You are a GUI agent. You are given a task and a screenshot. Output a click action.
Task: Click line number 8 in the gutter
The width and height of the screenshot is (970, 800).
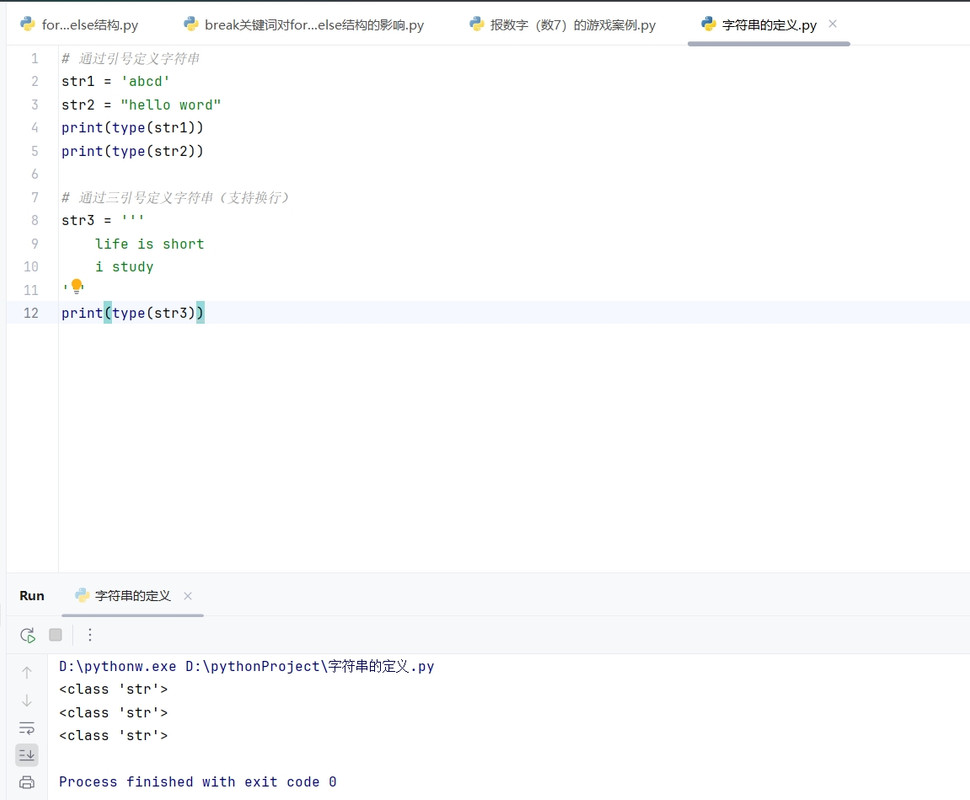coord(35,220)
